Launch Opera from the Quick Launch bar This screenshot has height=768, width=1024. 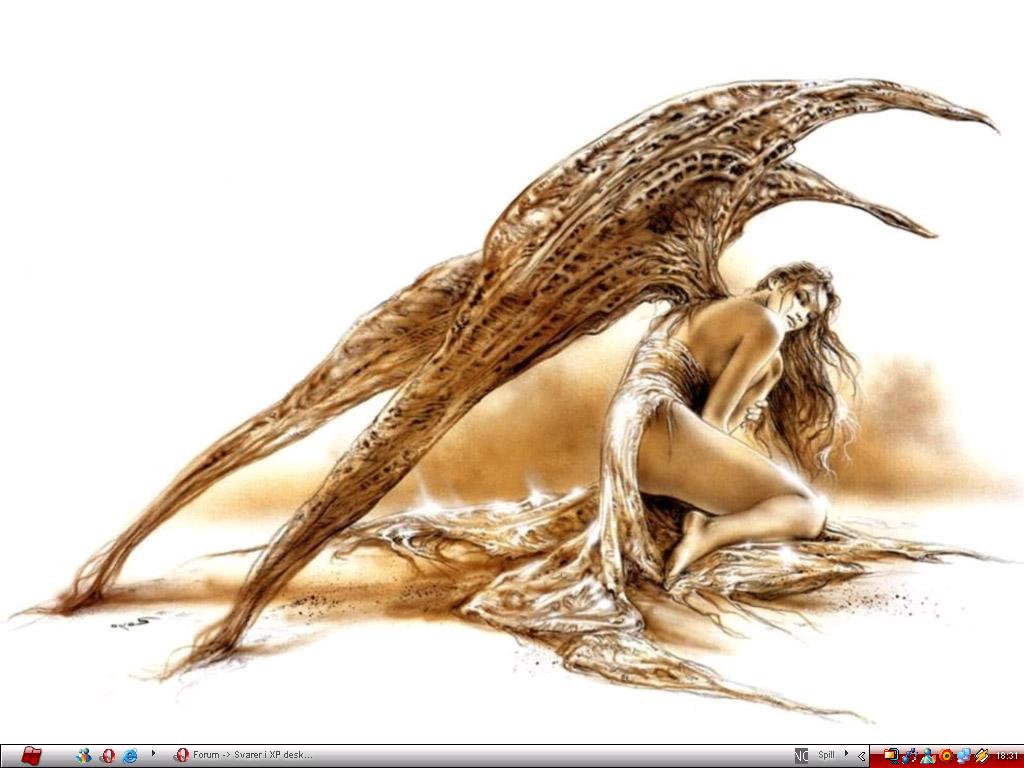(108, 756)
